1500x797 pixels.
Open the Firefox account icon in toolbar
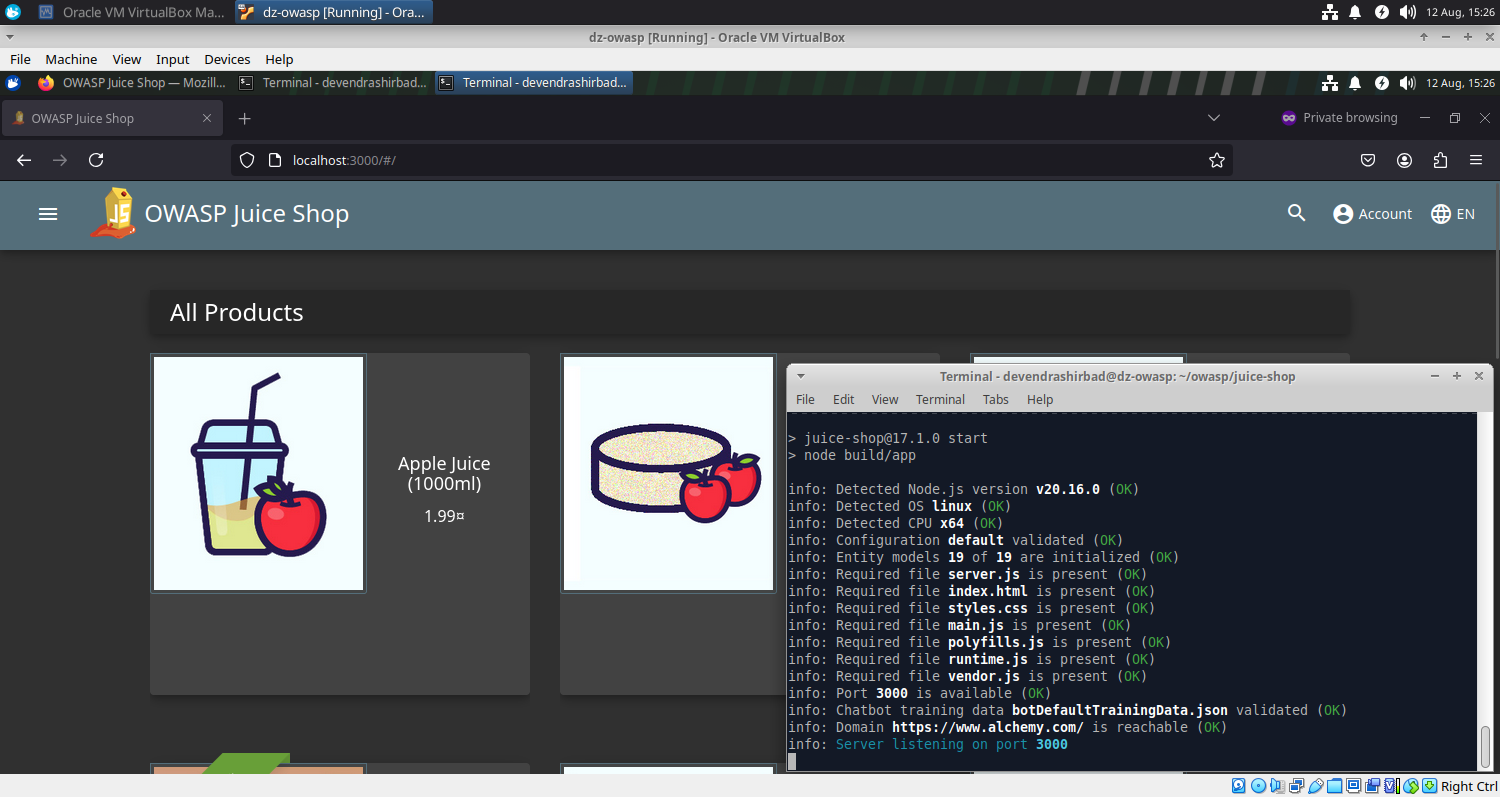1405,160
